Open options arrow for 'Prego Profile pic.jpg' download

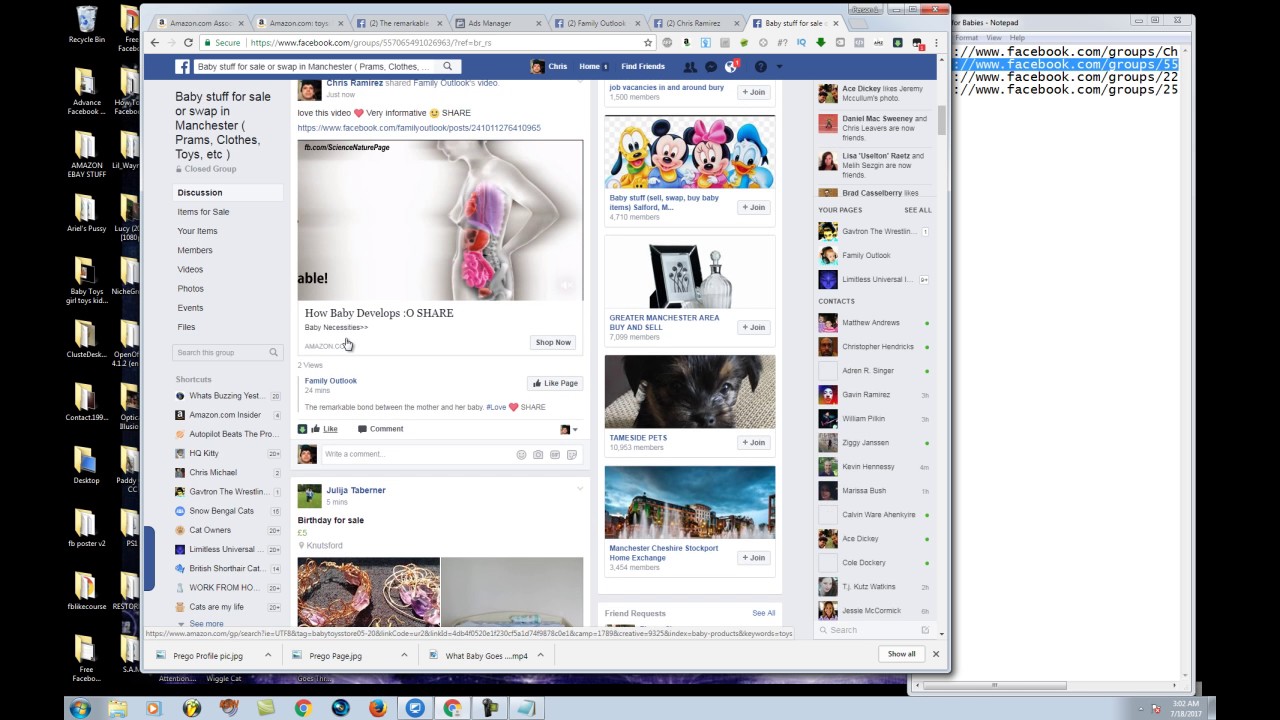[x=267, y=655]
